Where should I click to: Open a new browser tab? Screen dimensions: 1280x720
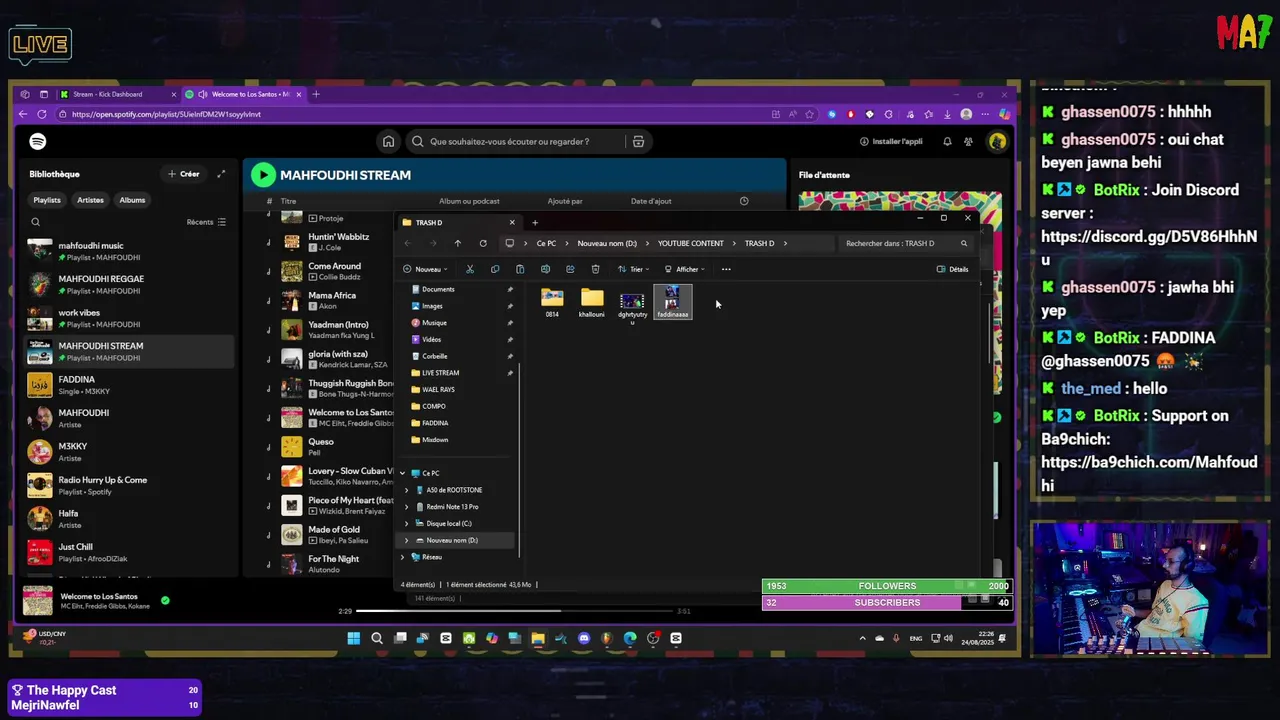click(x=316, y=94)
